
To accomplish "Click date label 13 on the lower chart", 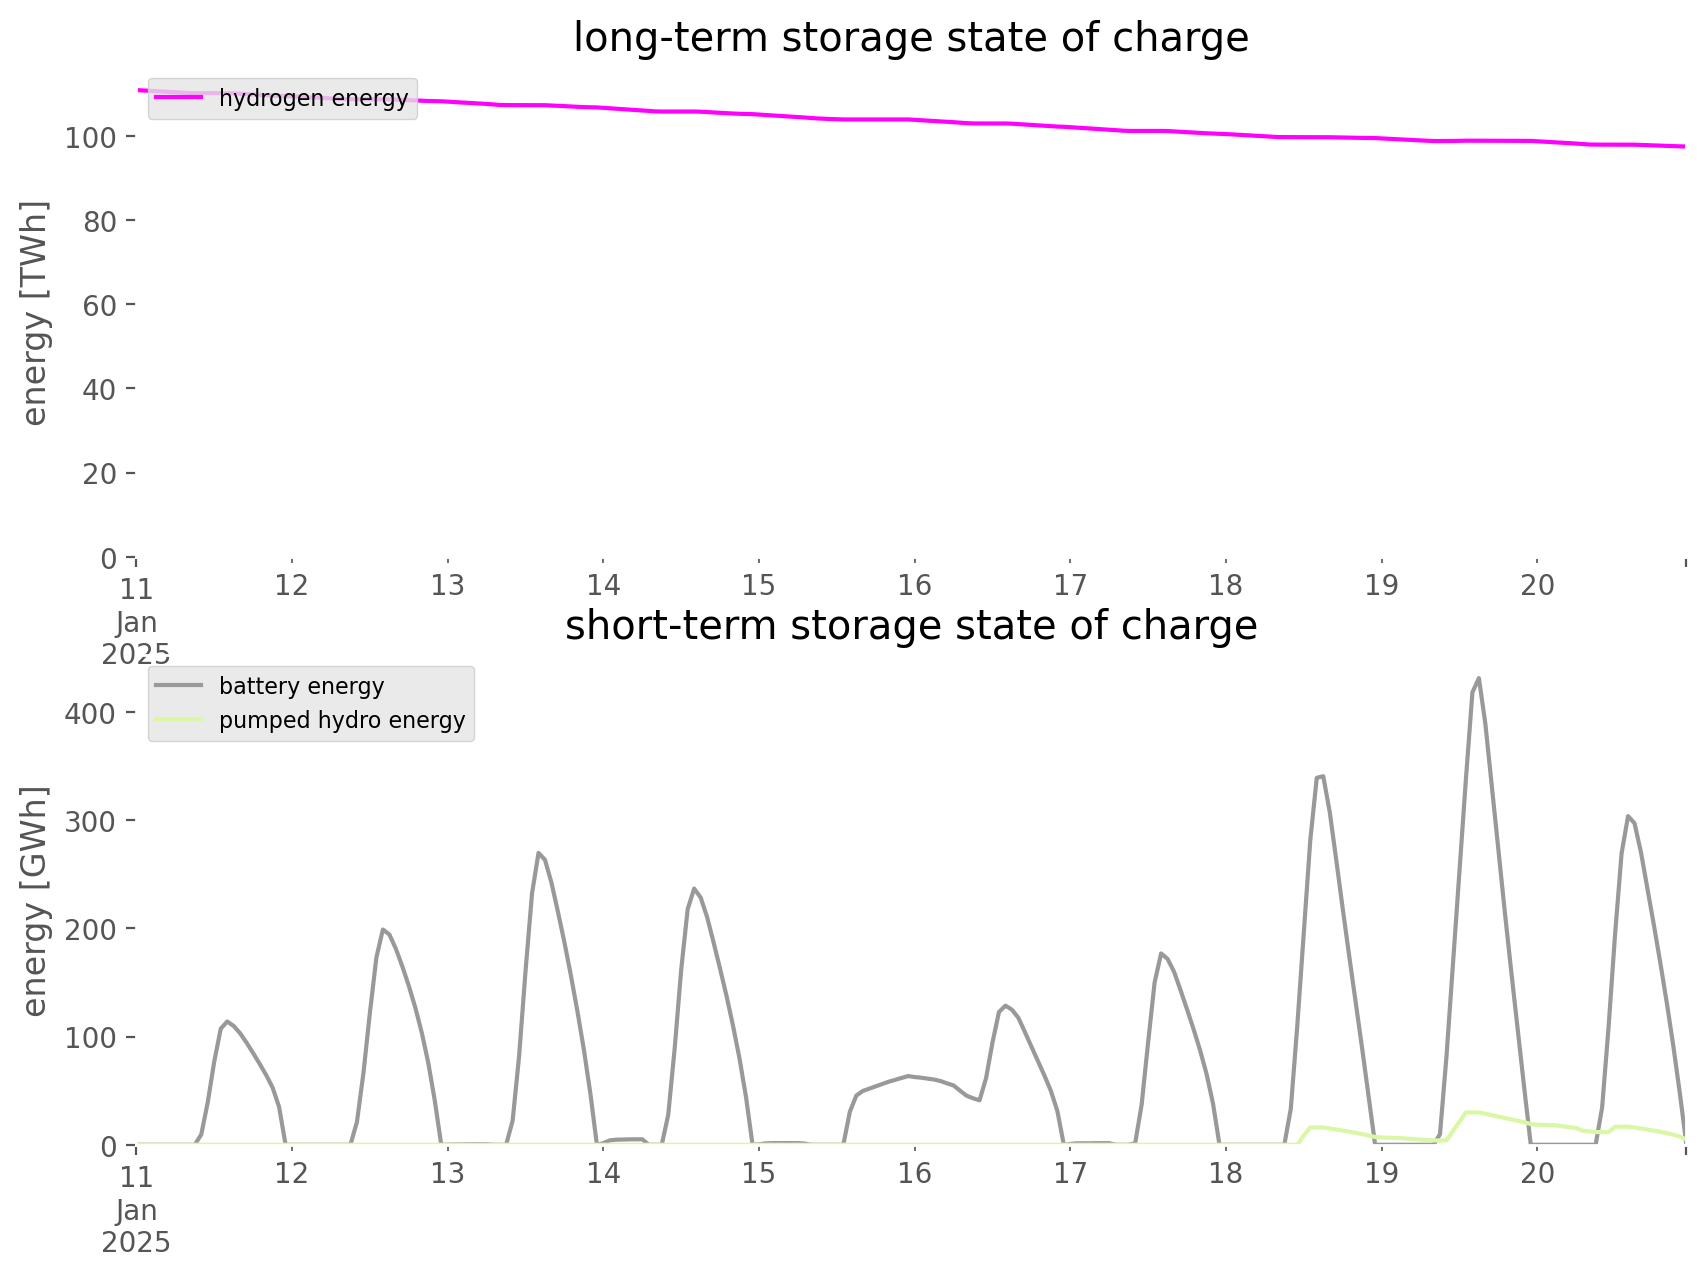I will pos(447,1173).
